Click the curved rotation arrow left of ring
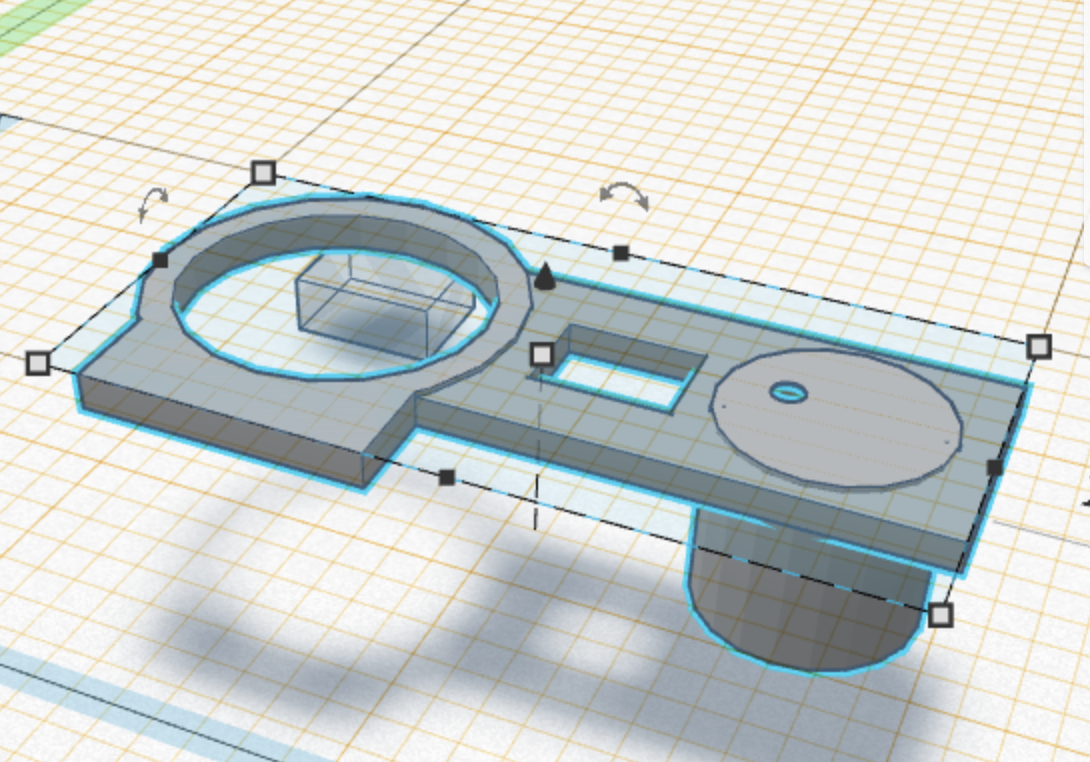Viewport: 1090px width, 762px height. click(152, 203)
